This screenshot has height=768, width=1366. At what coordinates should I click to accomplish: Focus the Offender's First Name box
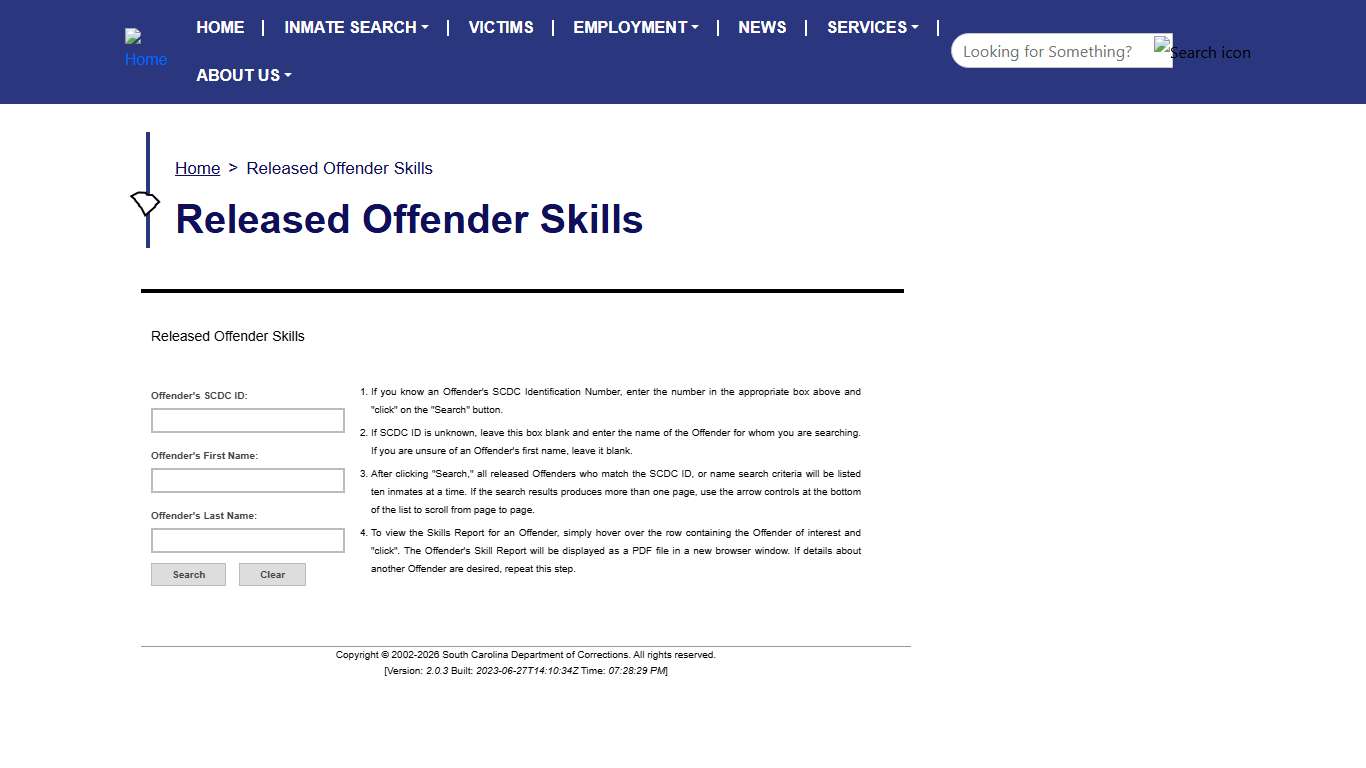tap(247, 480)
